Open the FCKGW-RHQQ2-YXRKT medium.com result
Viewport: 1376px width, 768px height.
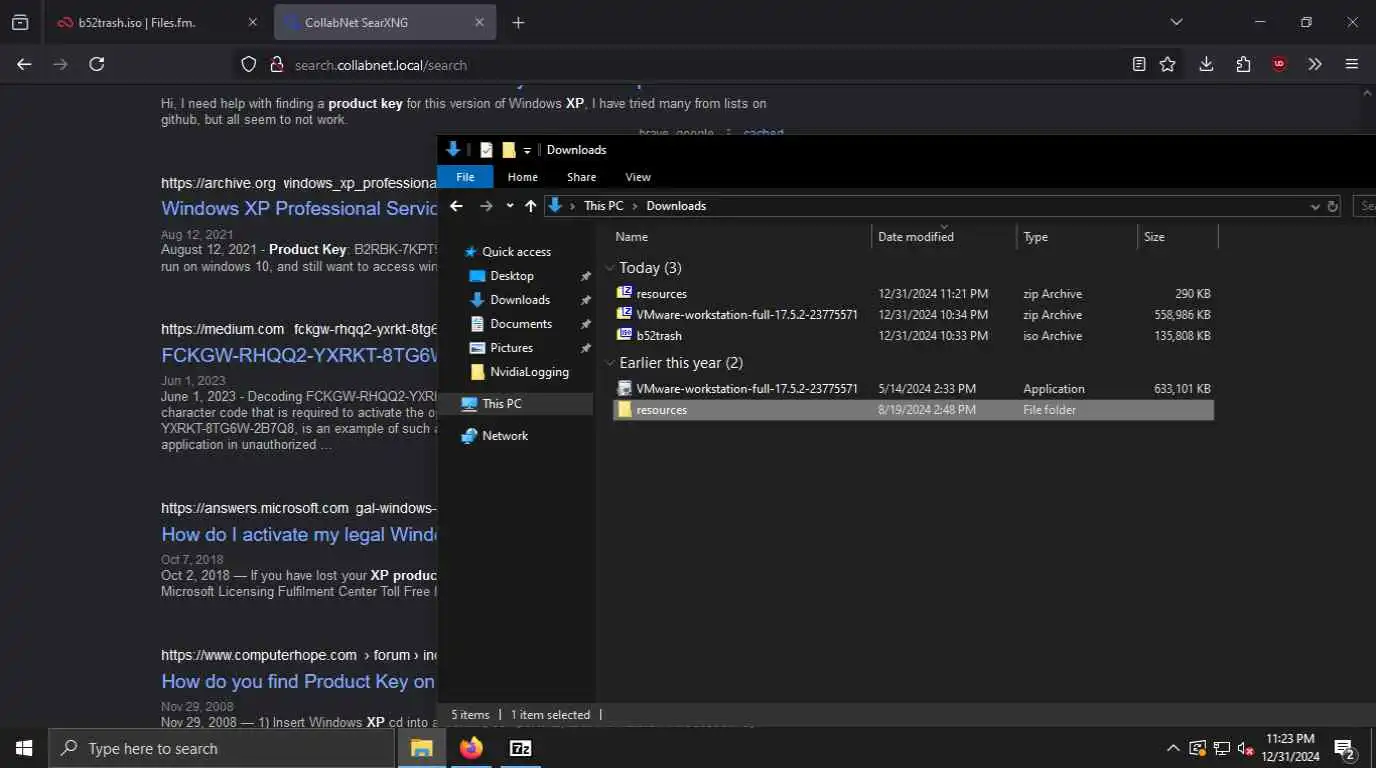tap(299, 355)
